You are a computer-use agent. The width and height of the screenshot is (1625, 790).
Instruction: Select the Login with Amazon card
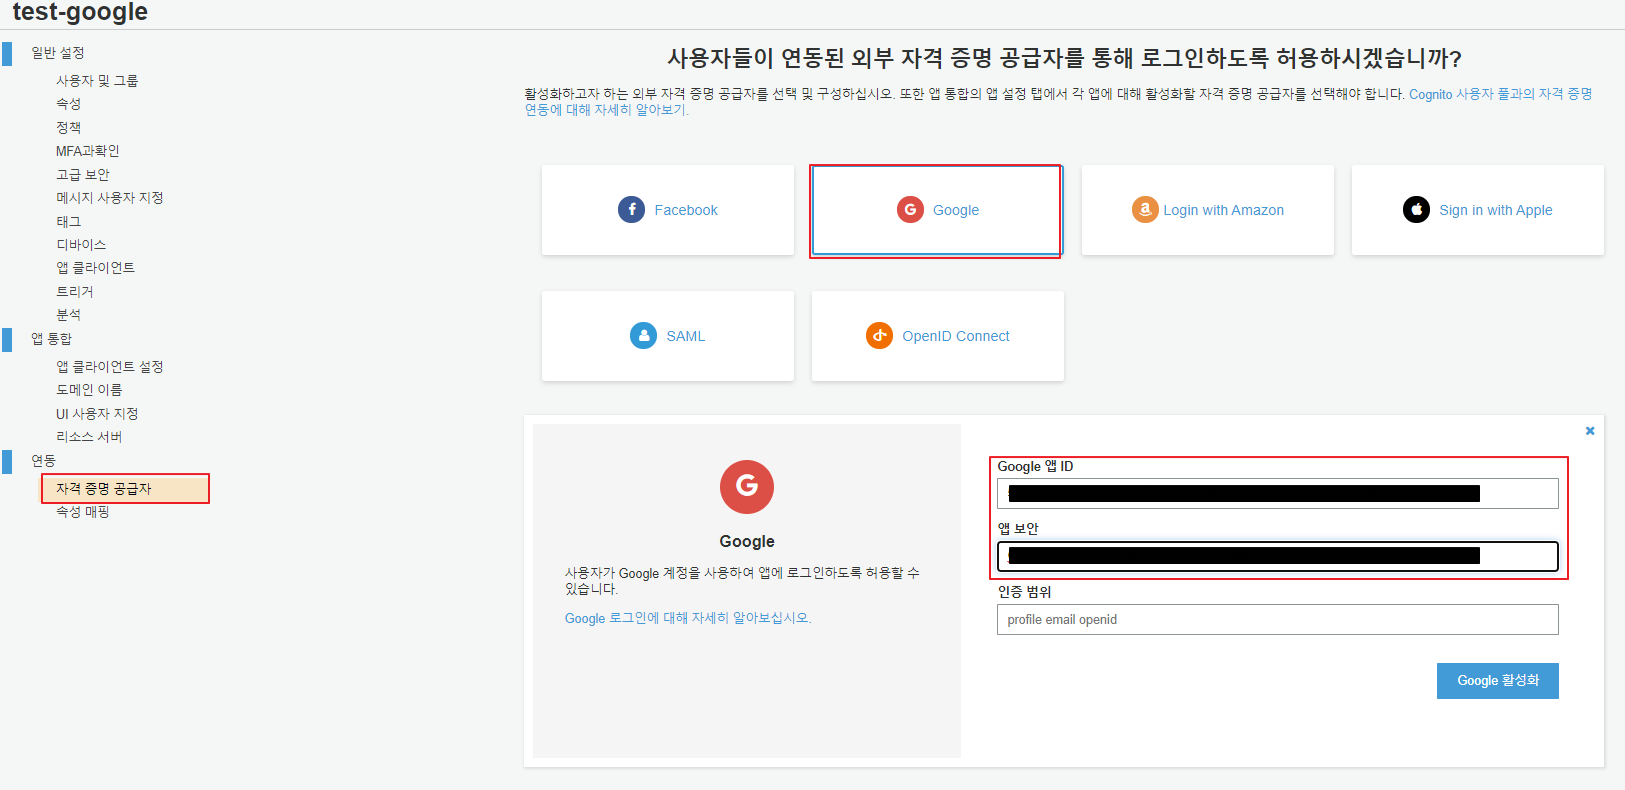[x=1208, y=210]
